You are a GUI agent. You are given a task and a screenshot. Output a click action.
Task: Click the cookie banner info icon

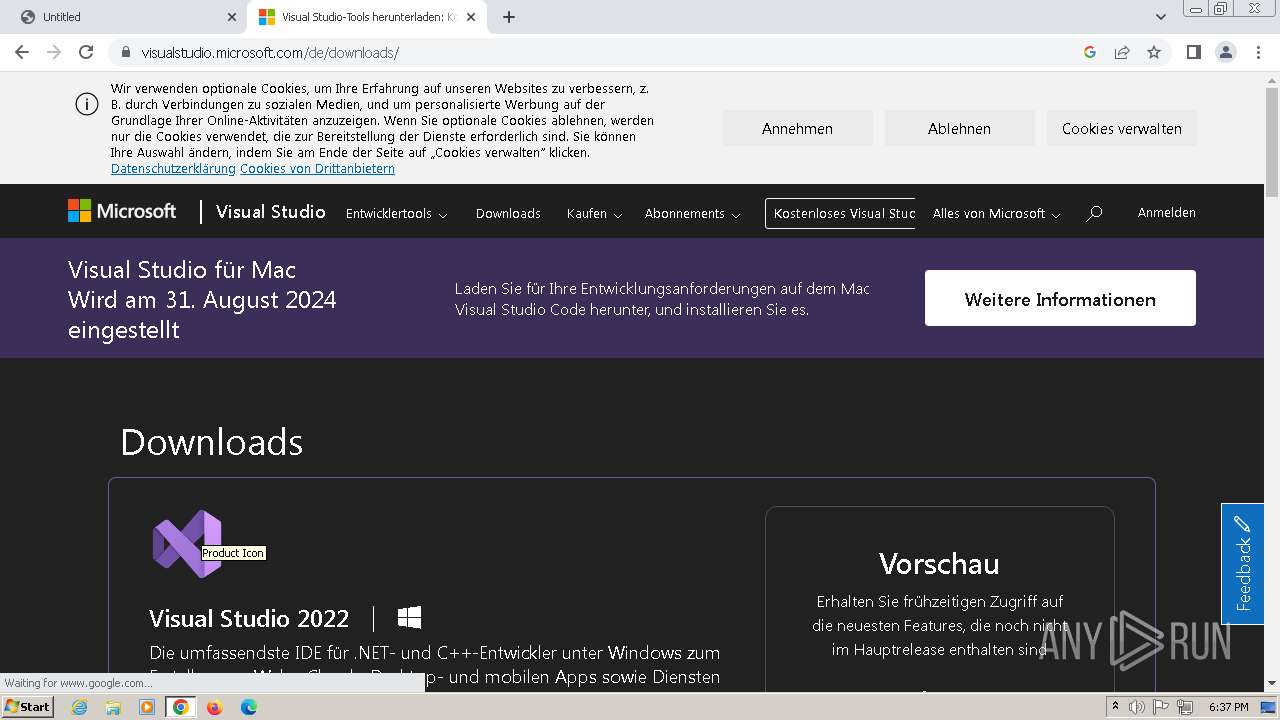coord(87,104)
